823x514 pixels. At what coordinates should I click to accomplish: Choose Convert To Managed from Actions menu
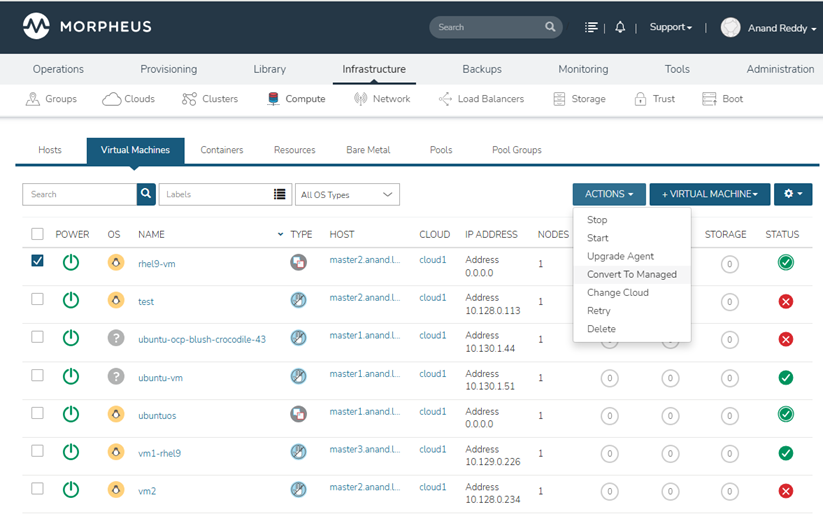(631, 274)
